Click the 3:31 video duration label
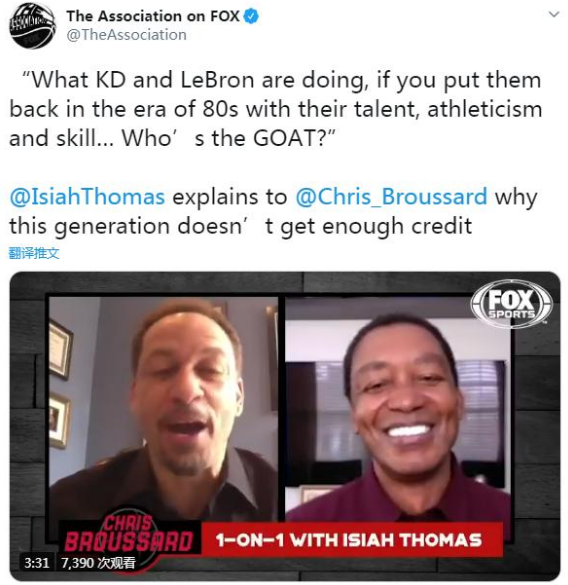Screen dimensions: 568x585 click(x=36, y=563)
